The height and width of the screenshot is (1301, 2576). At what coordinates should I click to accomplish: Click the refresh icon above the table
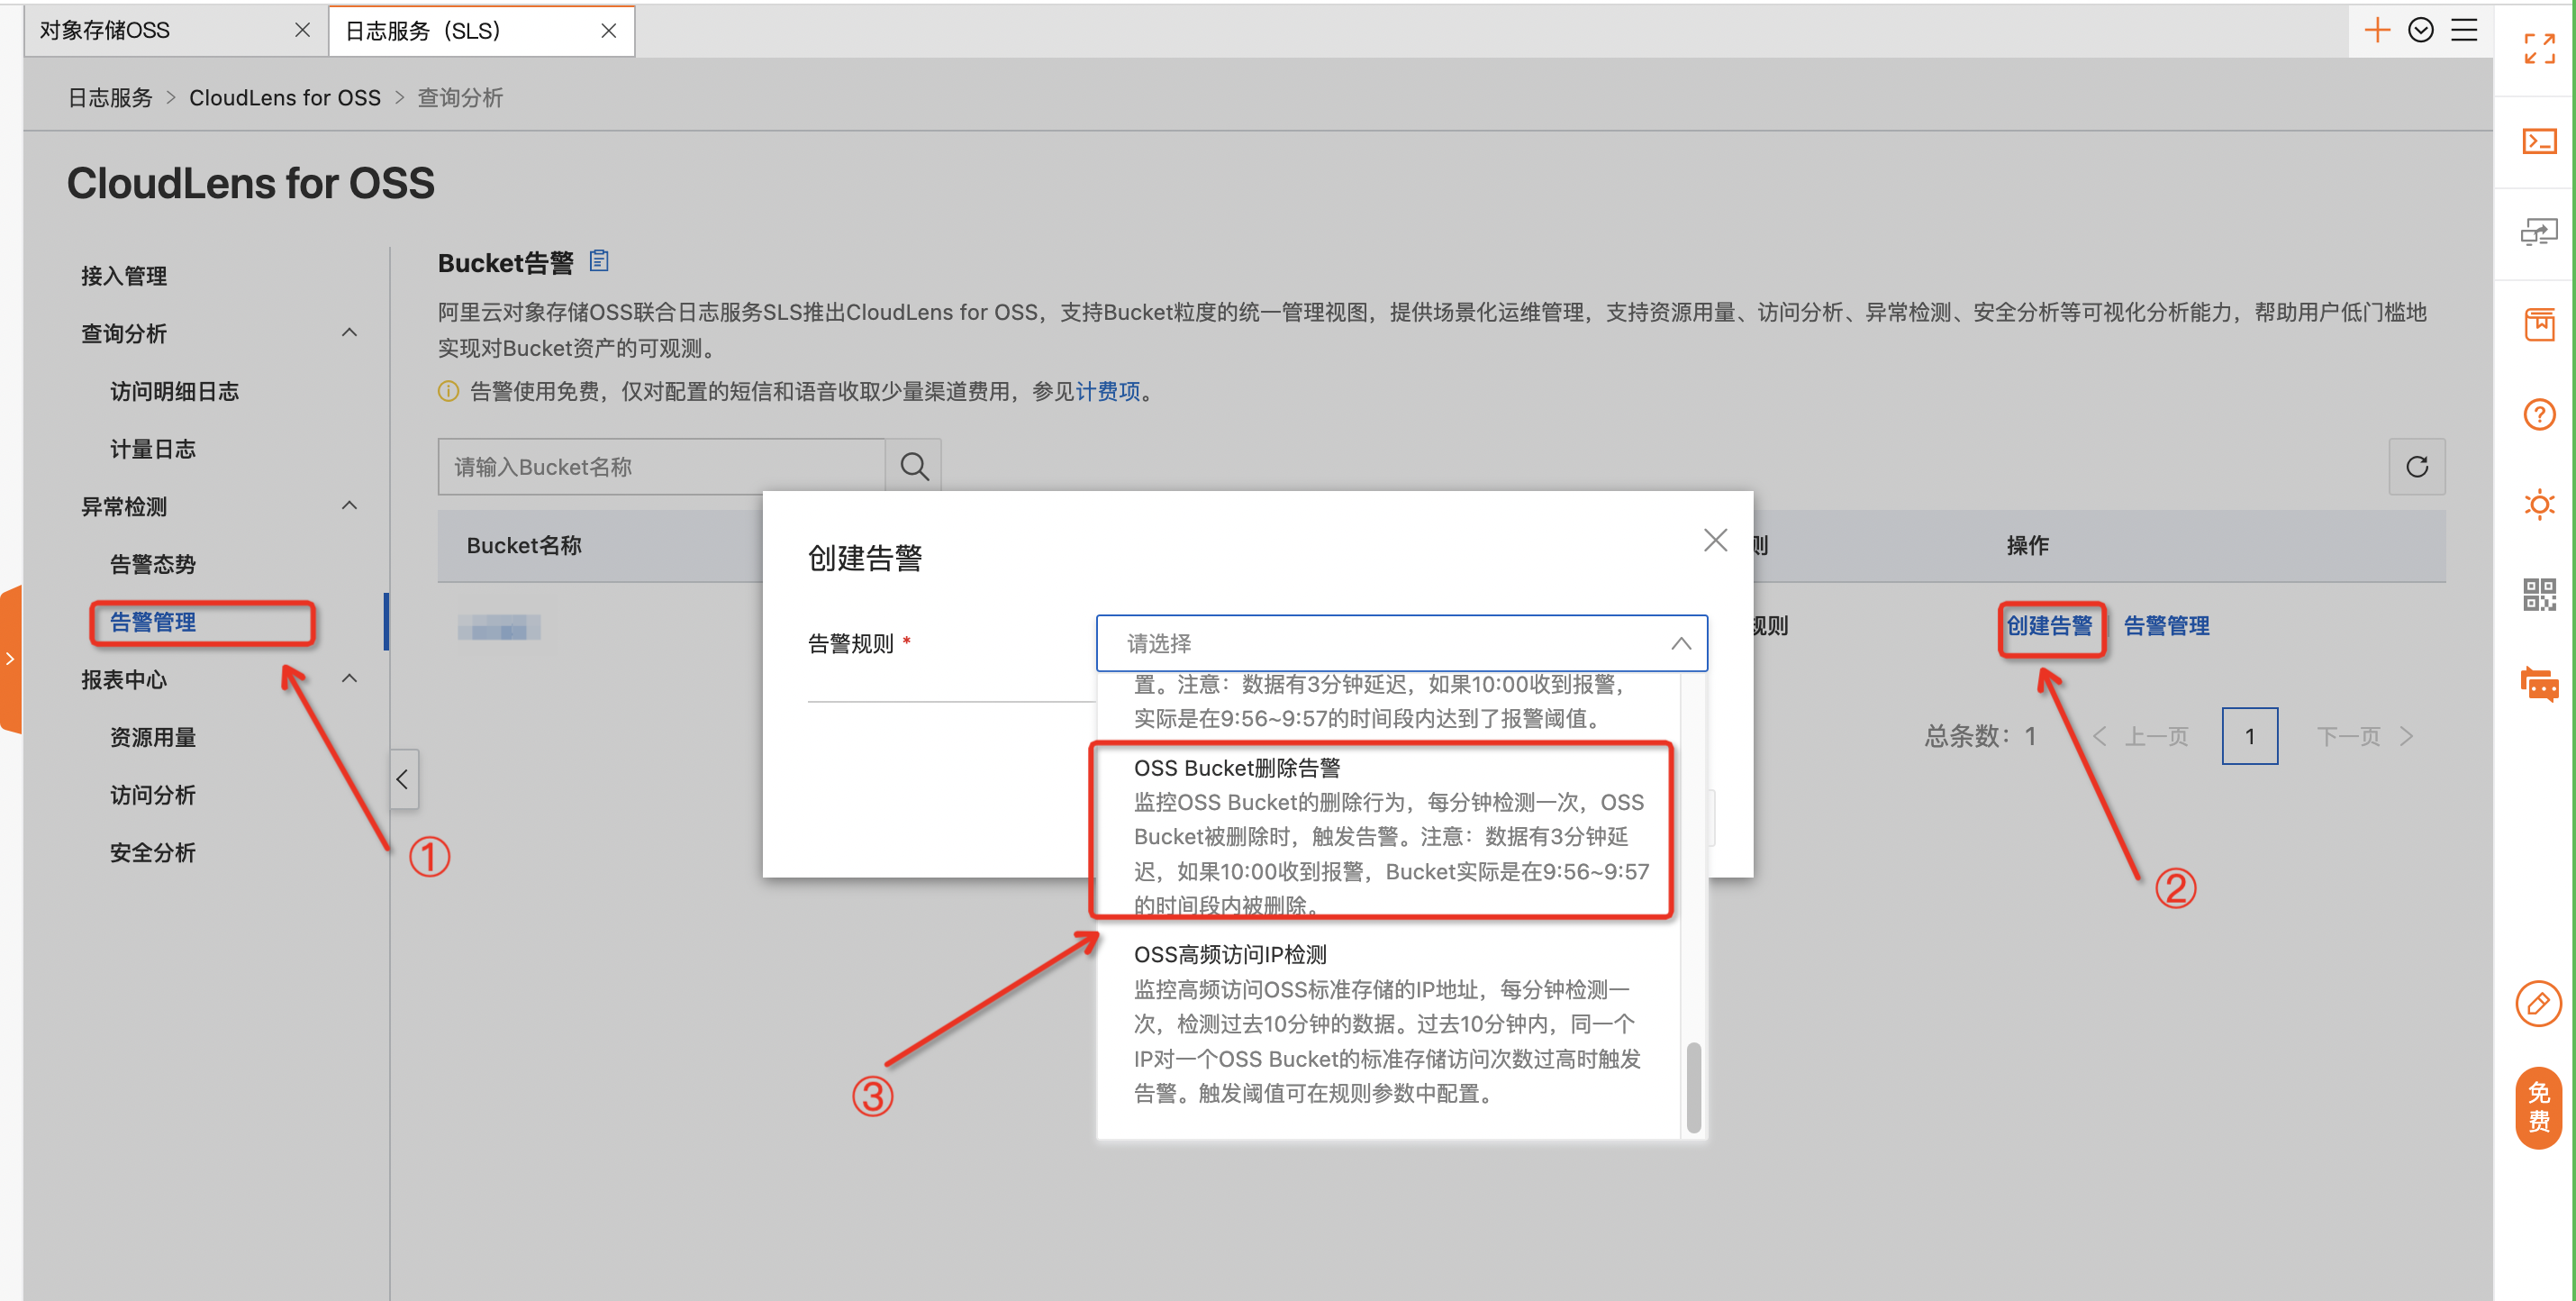tap(2416, 467)
